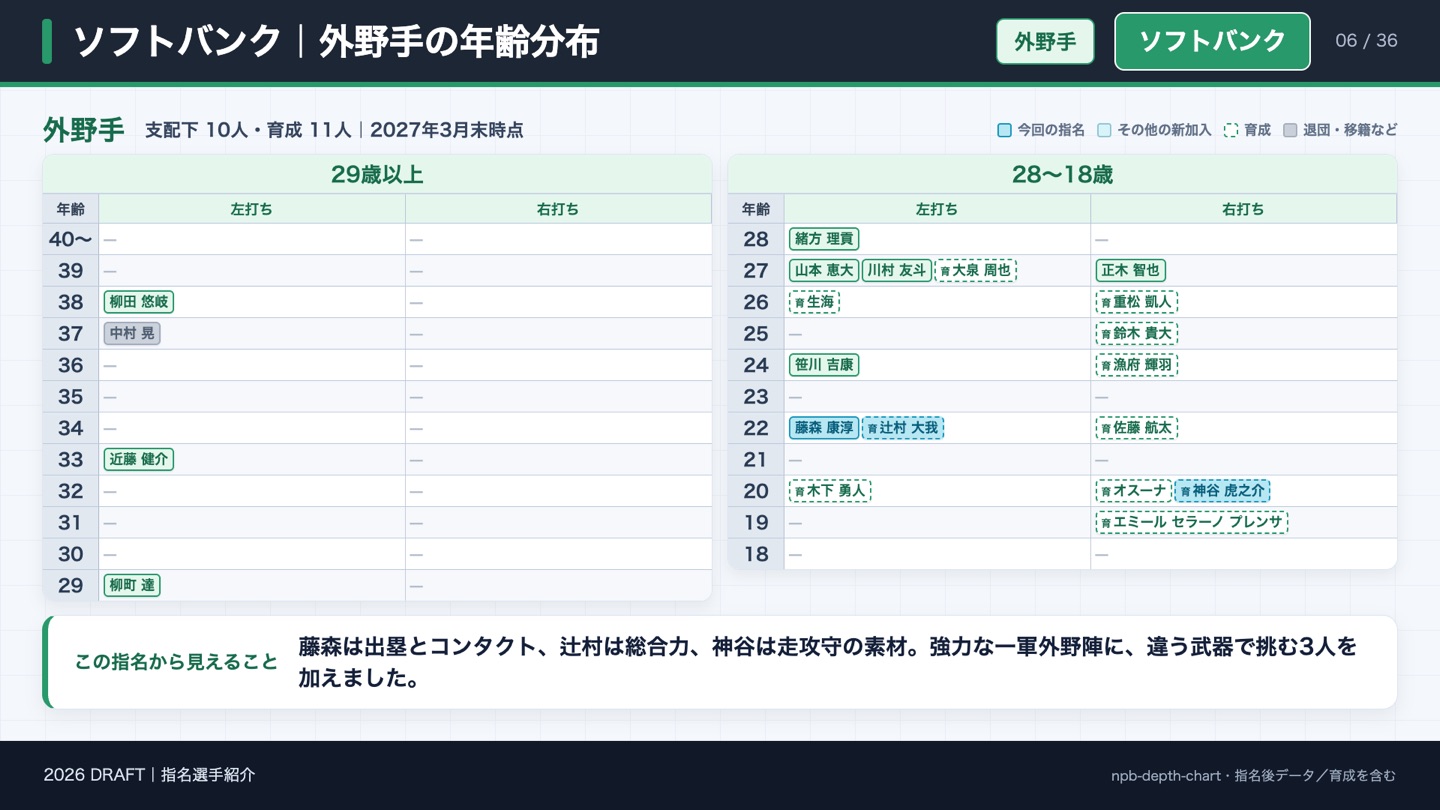Screen dimensions: 1440x810
Task: Click the 今回の指名 legend swatch
Action: point(1004,130)
